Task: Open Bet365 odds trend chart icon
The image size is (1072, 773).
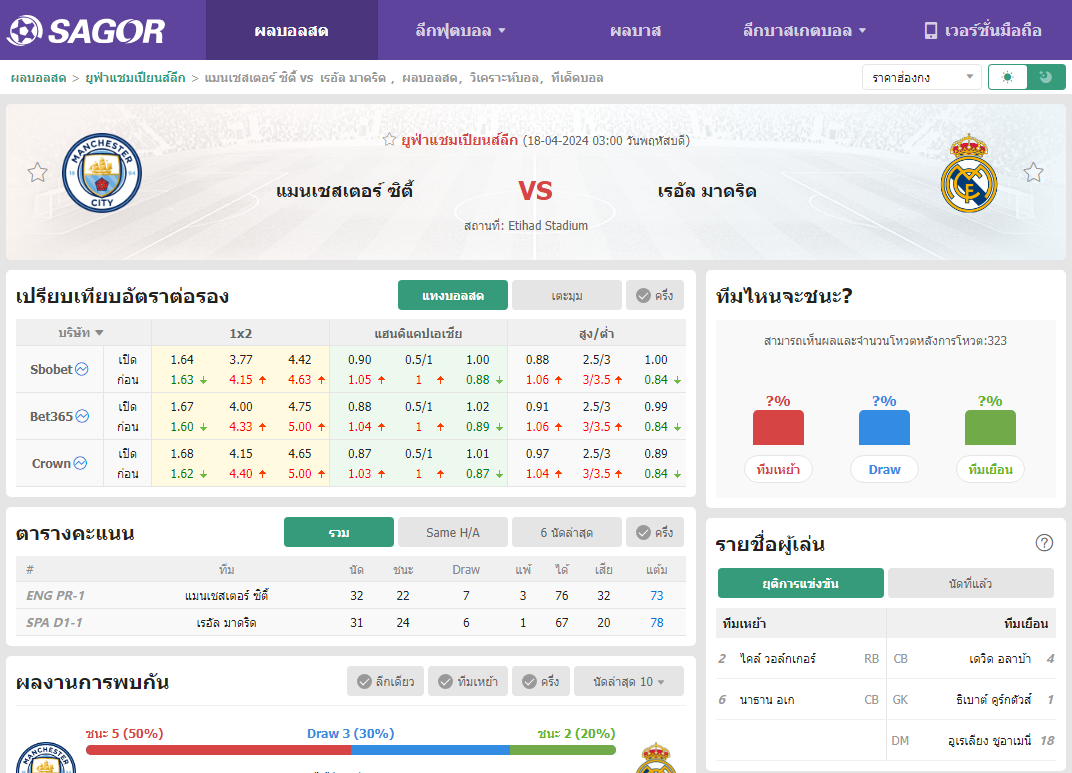Action: 82,416
